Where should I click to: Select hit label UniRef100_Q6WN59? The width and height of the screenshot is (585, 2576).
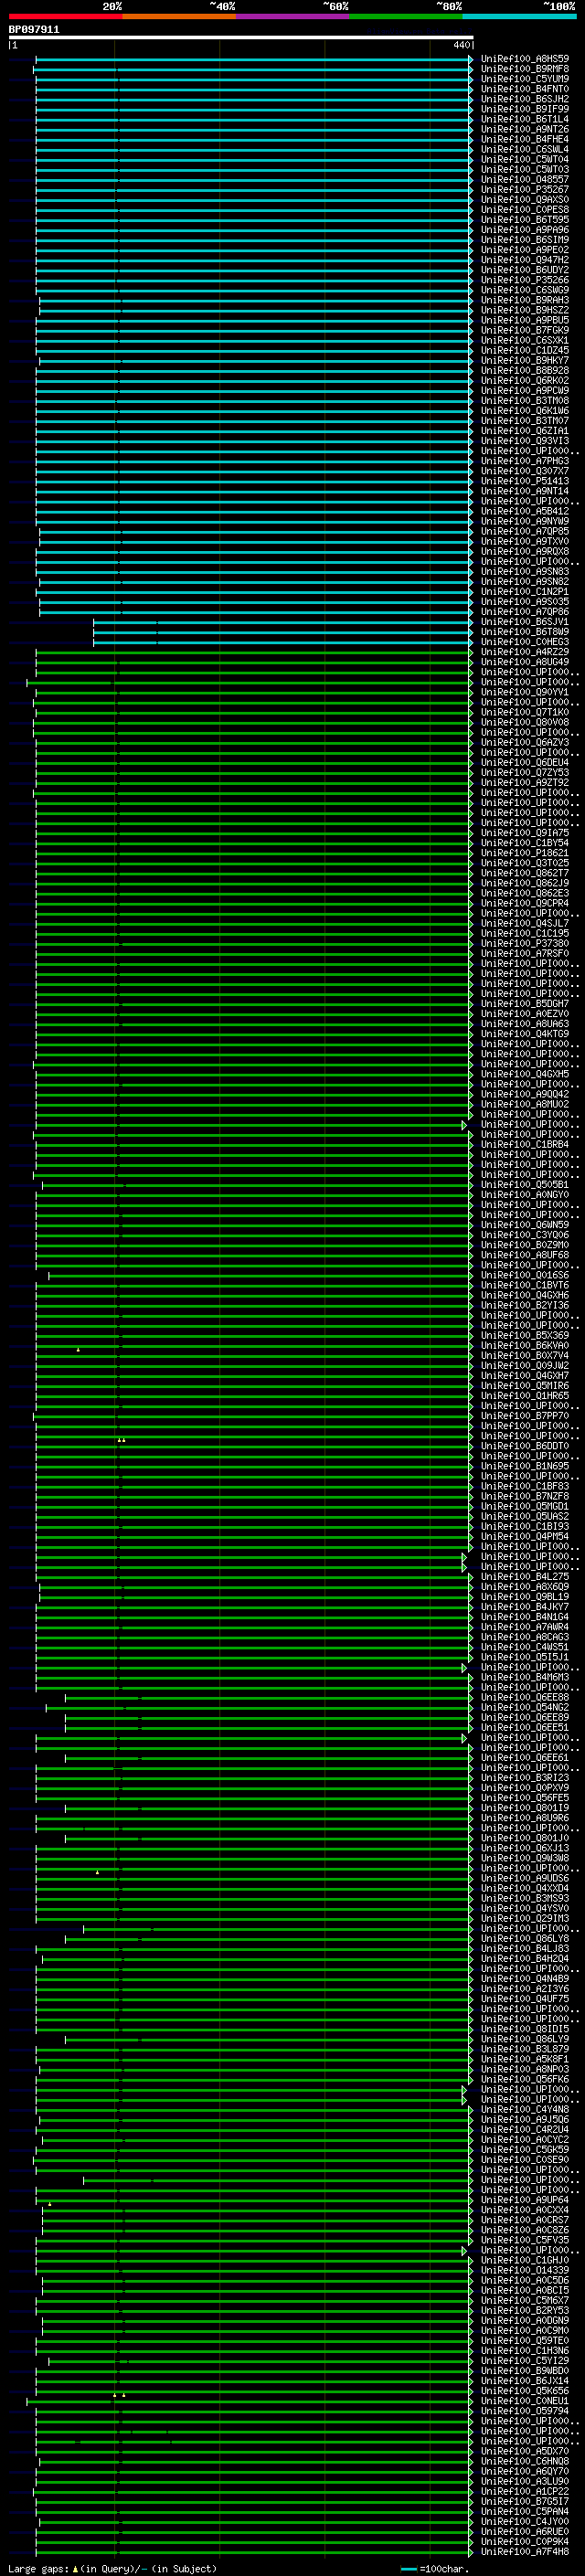[525, 1225]
